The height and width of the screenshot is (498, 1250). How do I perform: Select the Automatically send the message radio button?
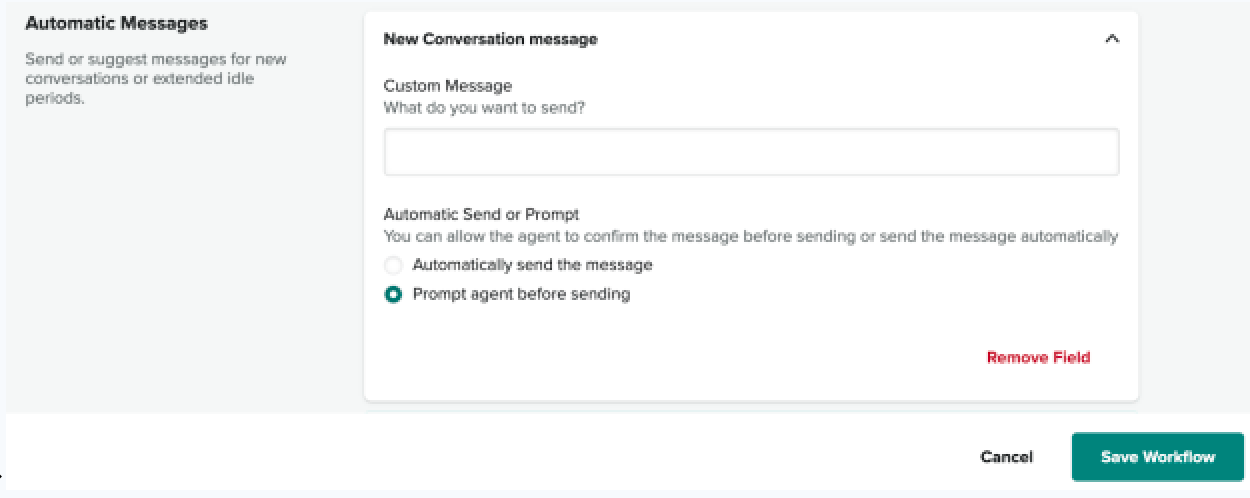[x=393, y=266]
